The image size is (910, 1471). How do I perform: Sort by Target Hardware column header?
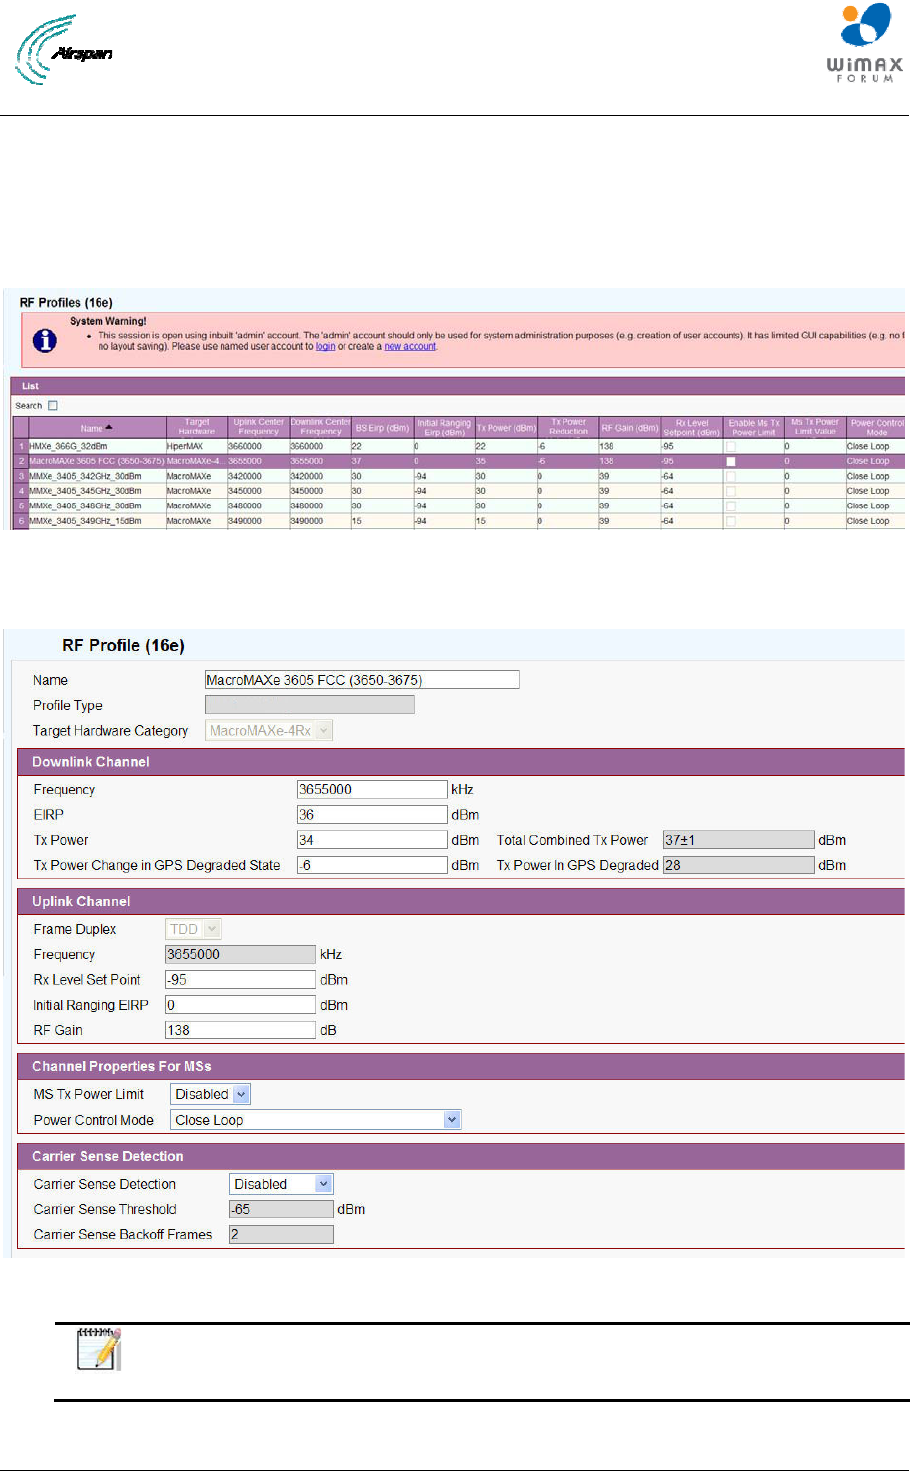pyautogui.click(x=197, y=427)
